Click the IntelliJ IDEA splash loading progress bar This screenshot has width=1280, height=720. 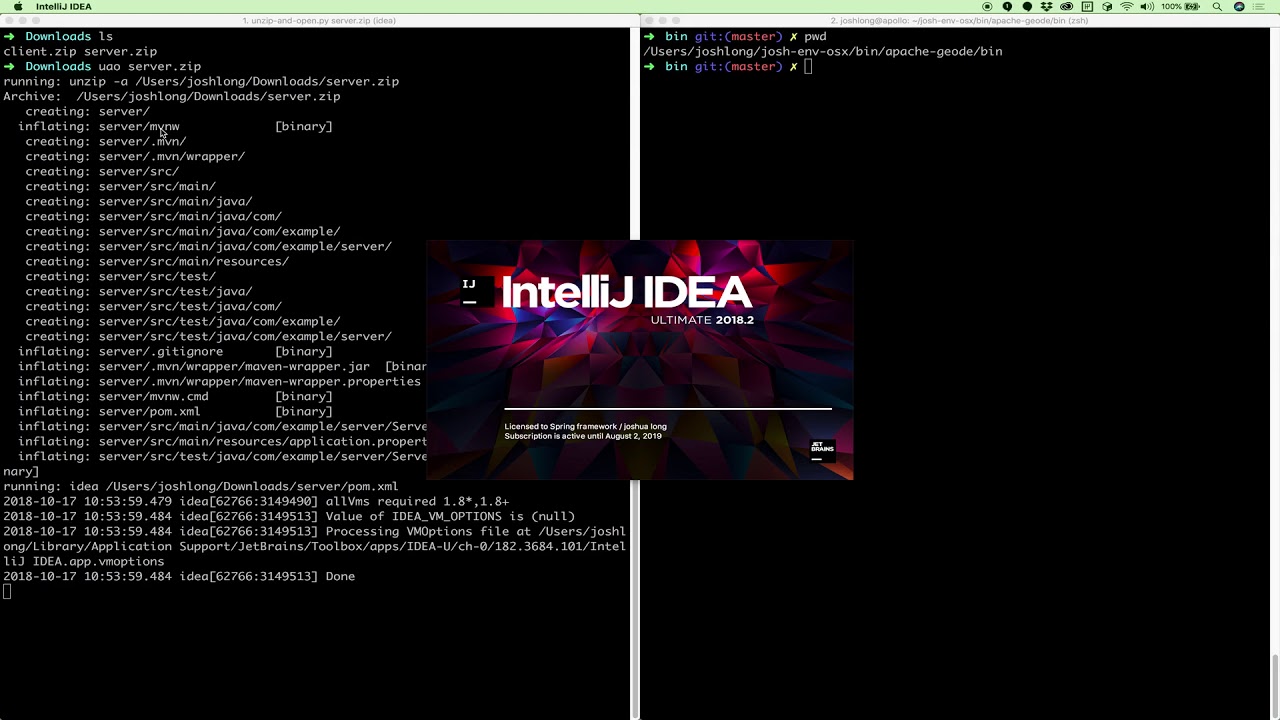[668, 408]
